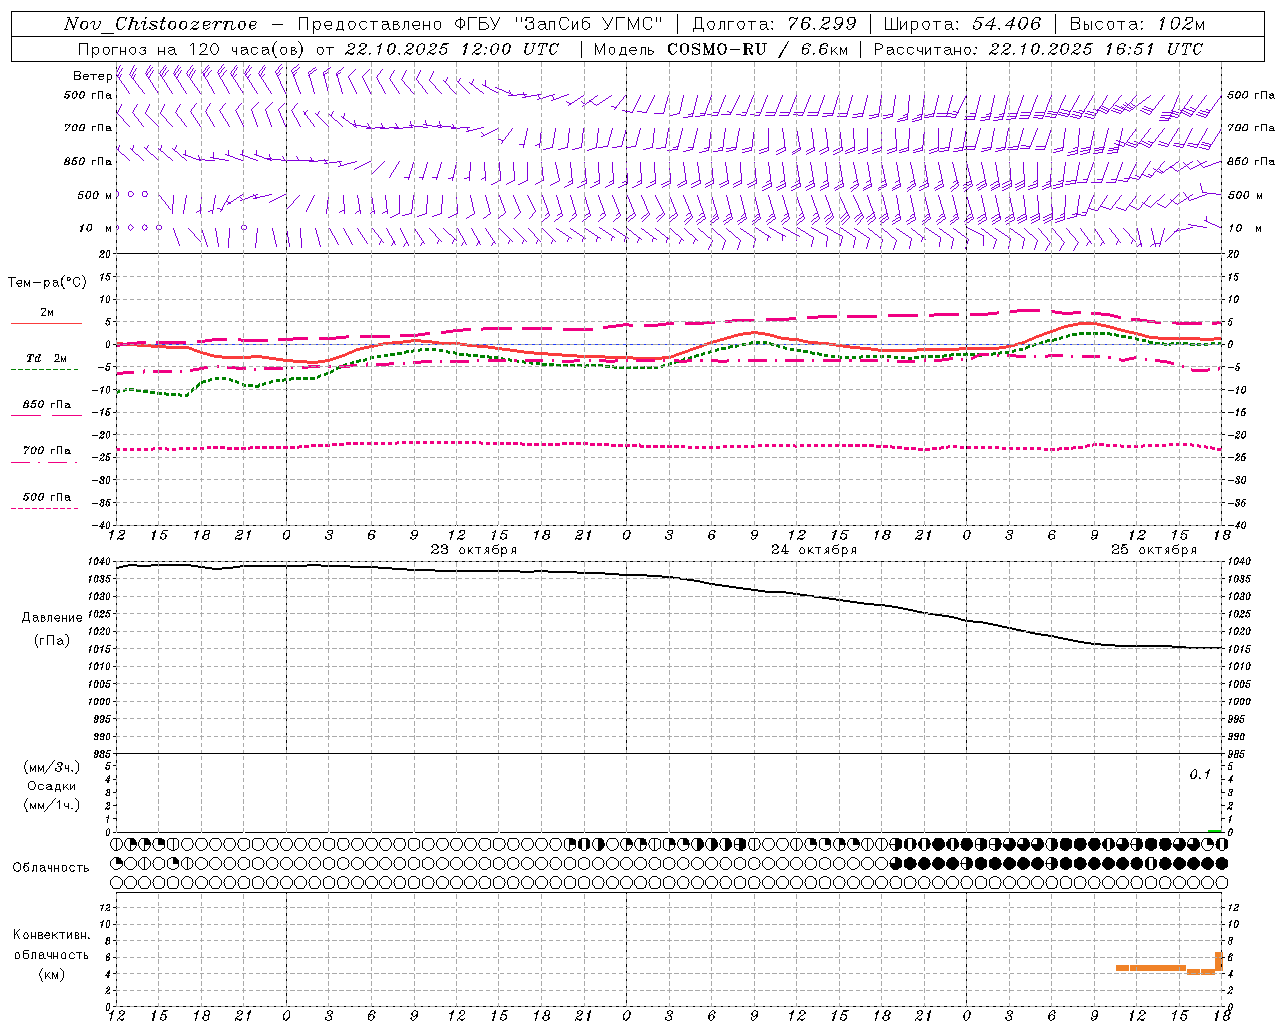
Task: Click the computed time Рассчитано: 22.10.2025 16:51 UTC
Action: tap(1038, 49)
